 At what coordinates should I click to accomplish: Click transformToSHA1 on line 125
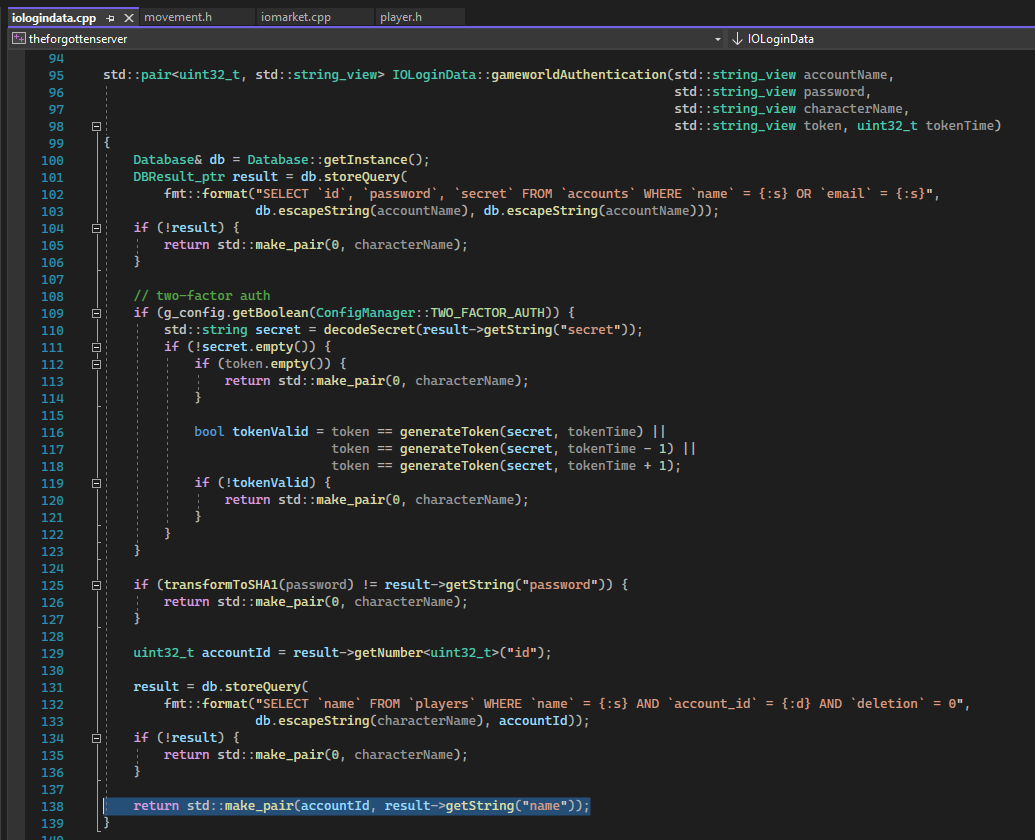click(x=221, y=585)
